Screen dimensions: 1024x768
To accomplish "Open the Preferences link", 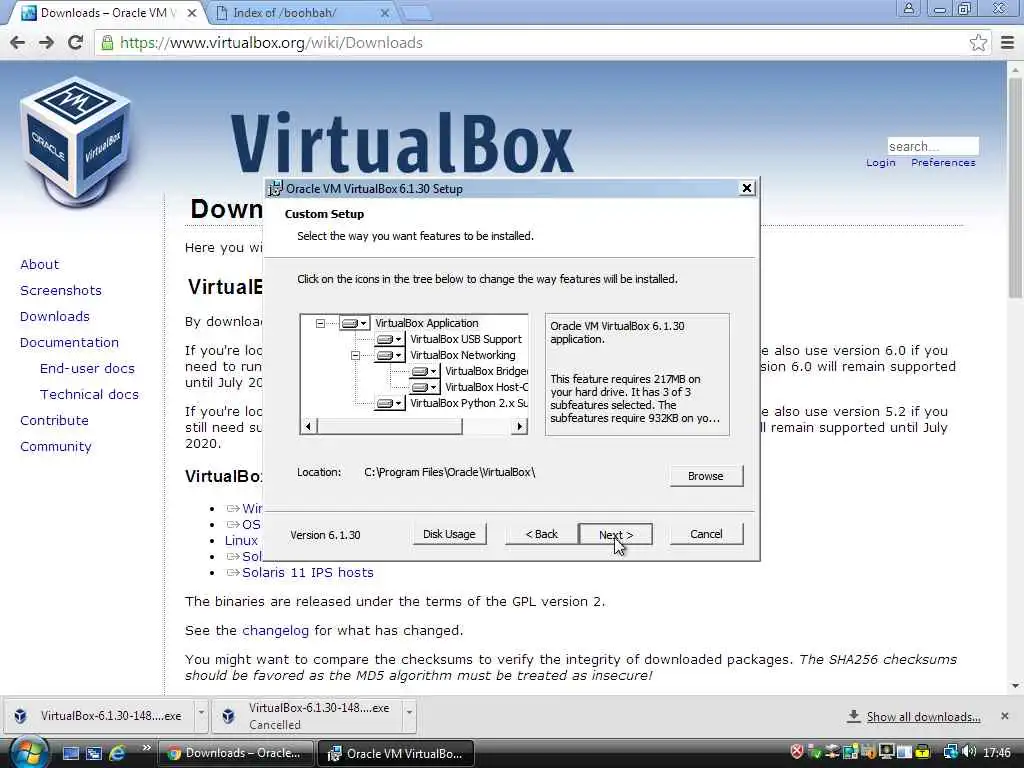I will coord(943,163).
